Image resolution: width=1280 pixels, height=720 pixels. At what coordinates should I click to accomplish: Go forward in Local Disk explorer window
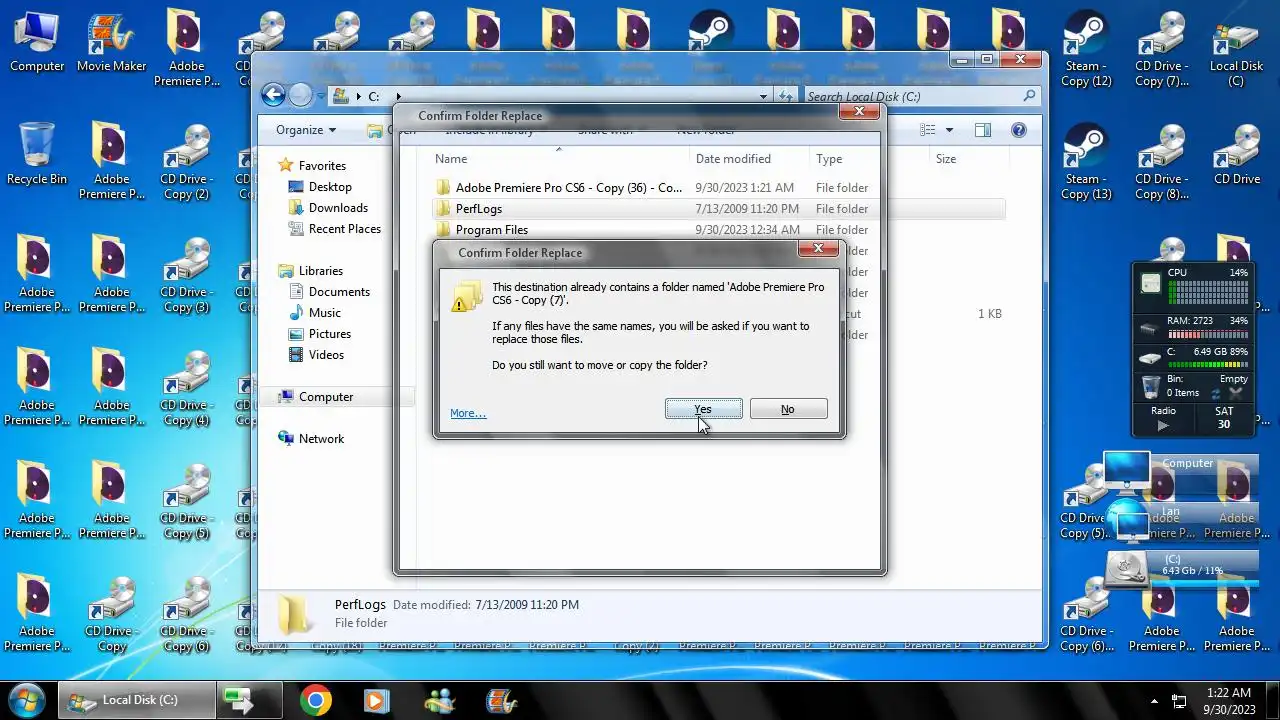click(x=300, y=95)
